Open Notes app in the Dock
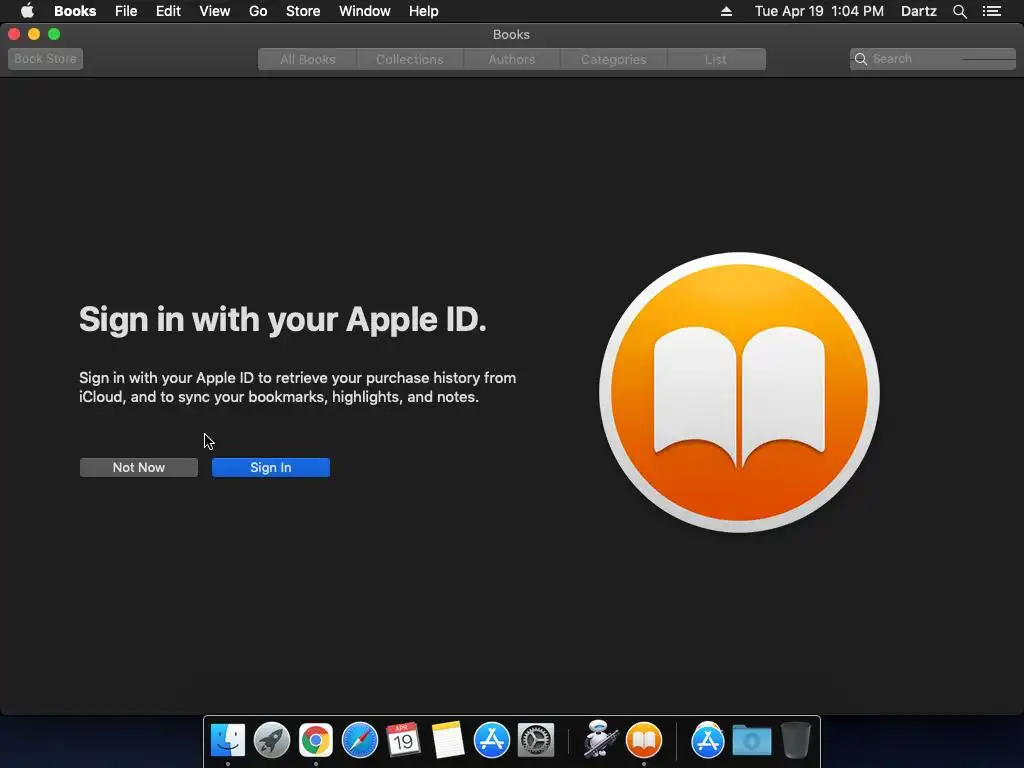 (448, 740)
